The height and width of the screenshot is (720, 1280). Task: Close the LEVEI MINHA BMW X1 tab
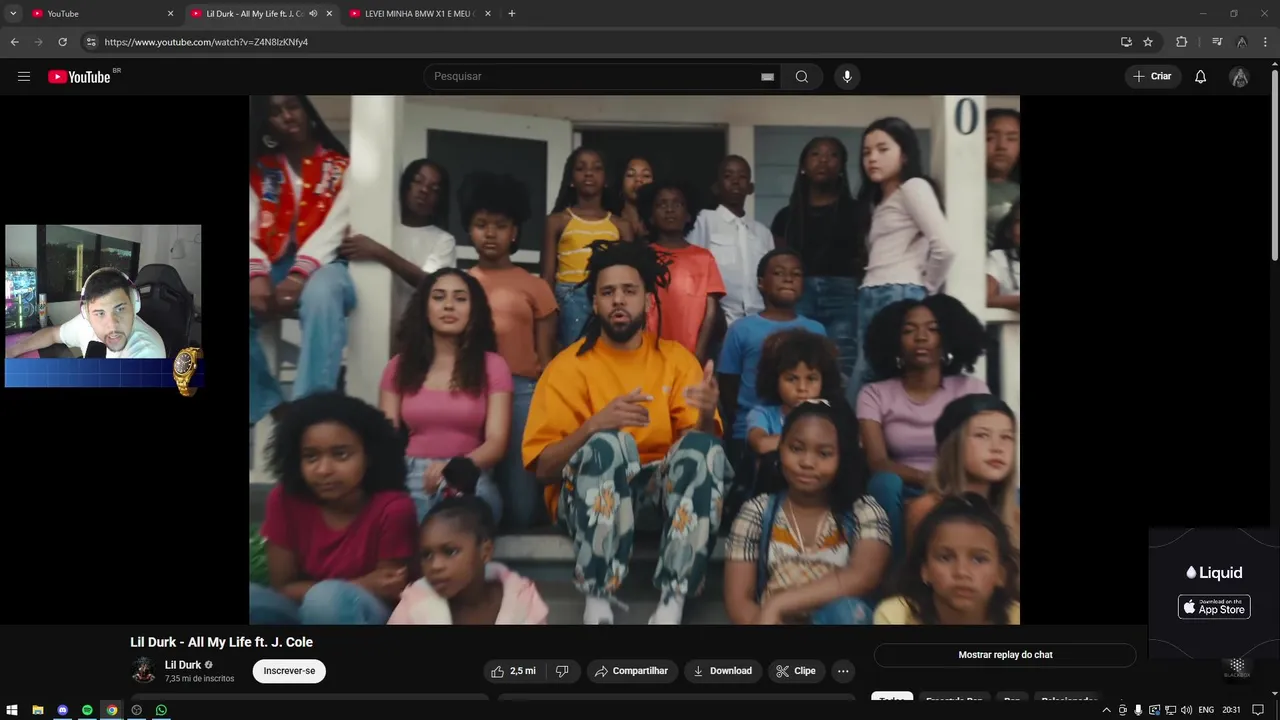488,14
